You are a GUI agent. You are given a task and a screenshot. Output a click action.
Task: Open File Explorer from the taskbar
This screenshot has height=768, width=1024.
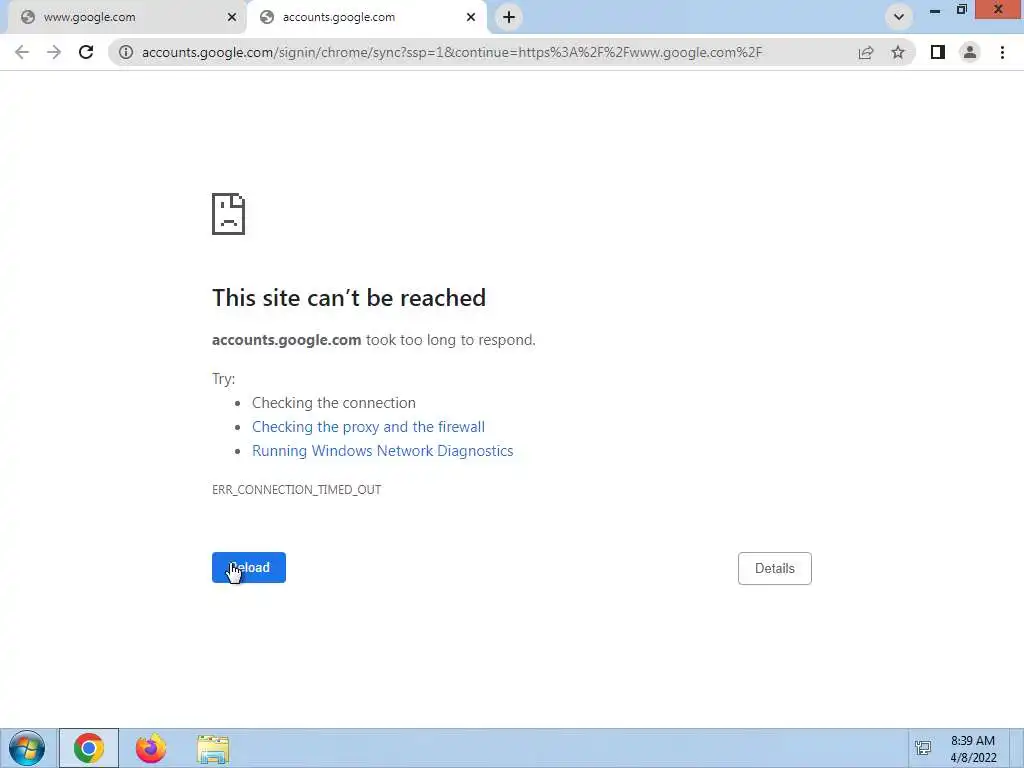coord(213,748)
